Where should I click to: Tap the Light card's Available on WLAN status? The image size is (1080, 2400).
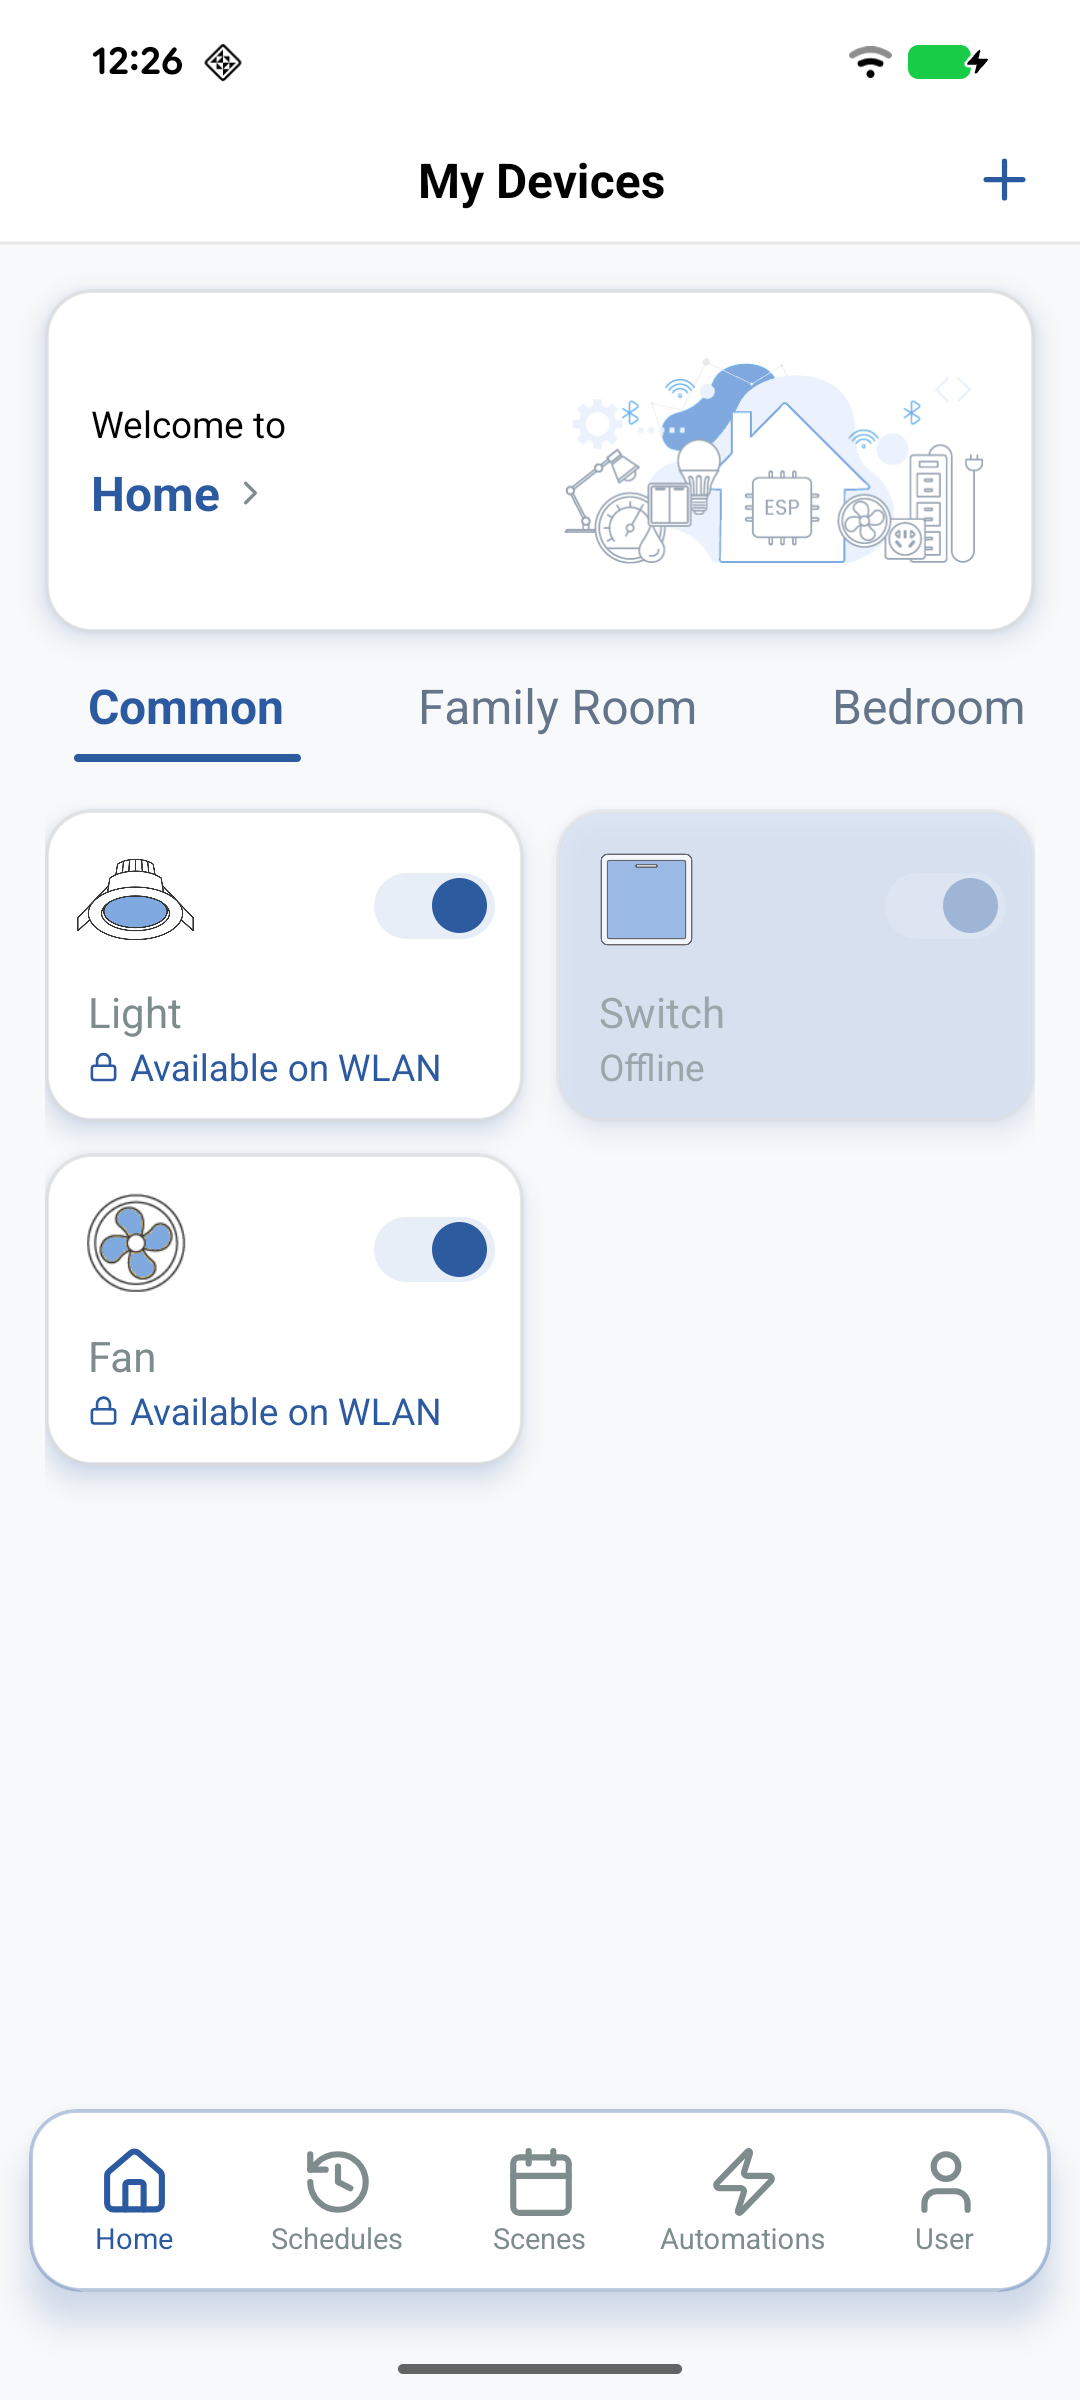click(x=285, y=1069)
